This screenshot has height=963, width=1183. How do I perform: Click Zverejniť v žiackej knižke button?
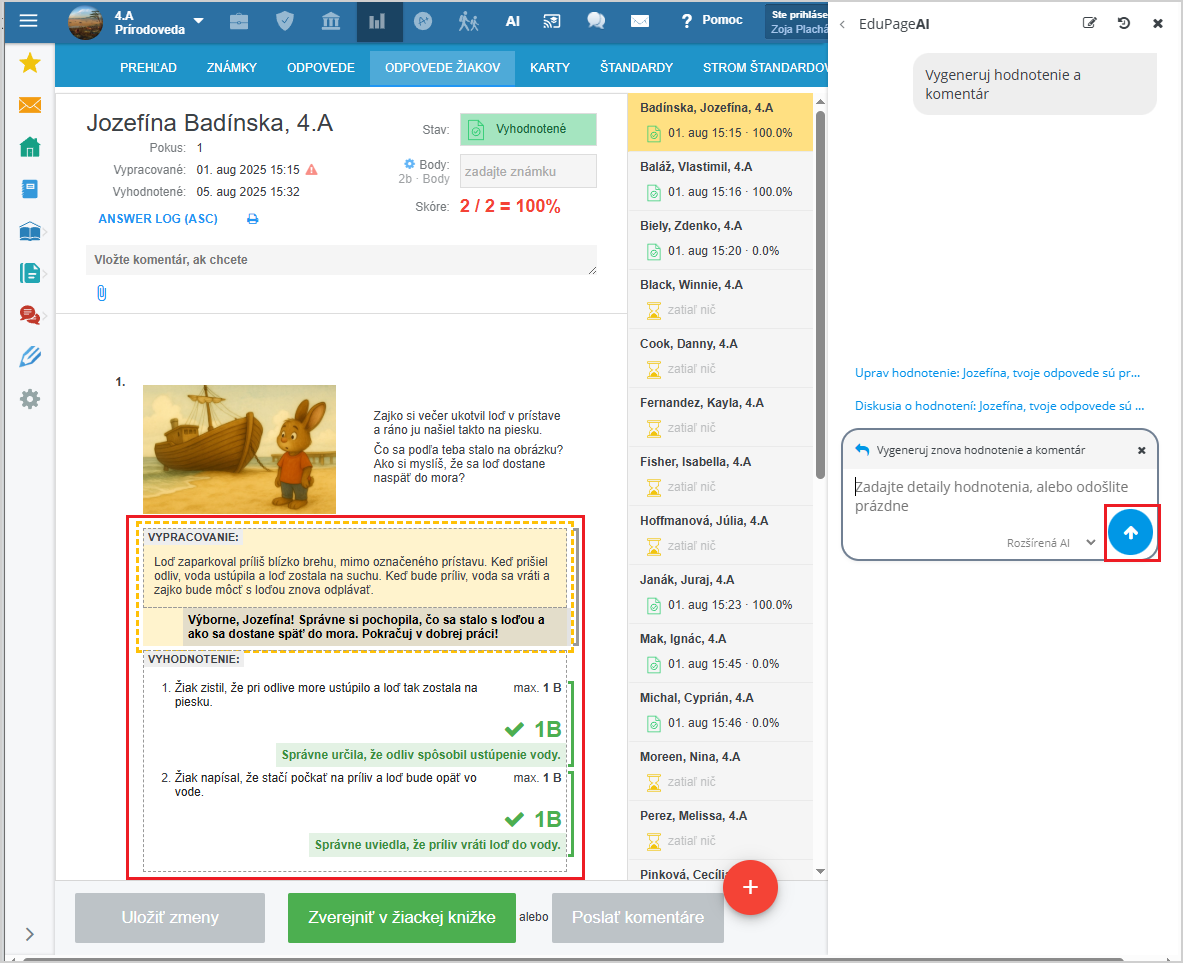click(x=401, y=918)
